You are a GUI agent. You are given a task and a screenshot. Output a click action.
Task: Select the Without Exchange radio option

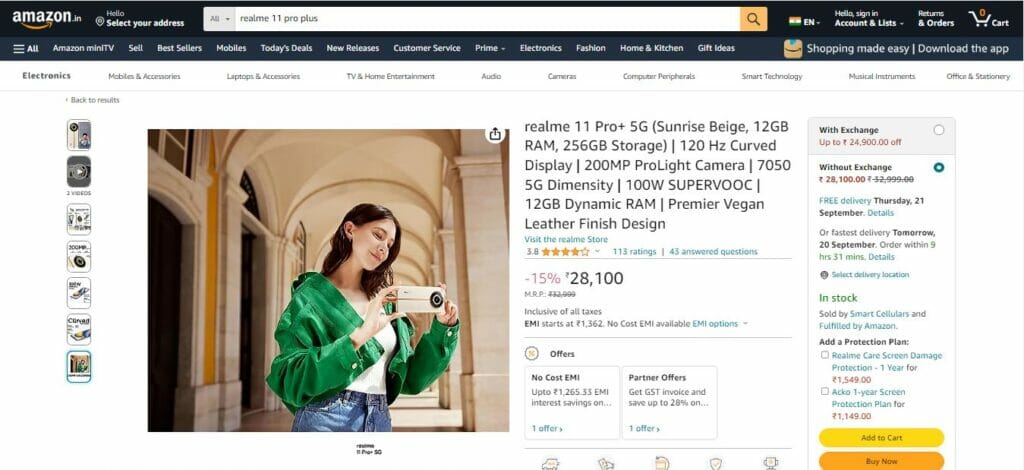point(938,167)
